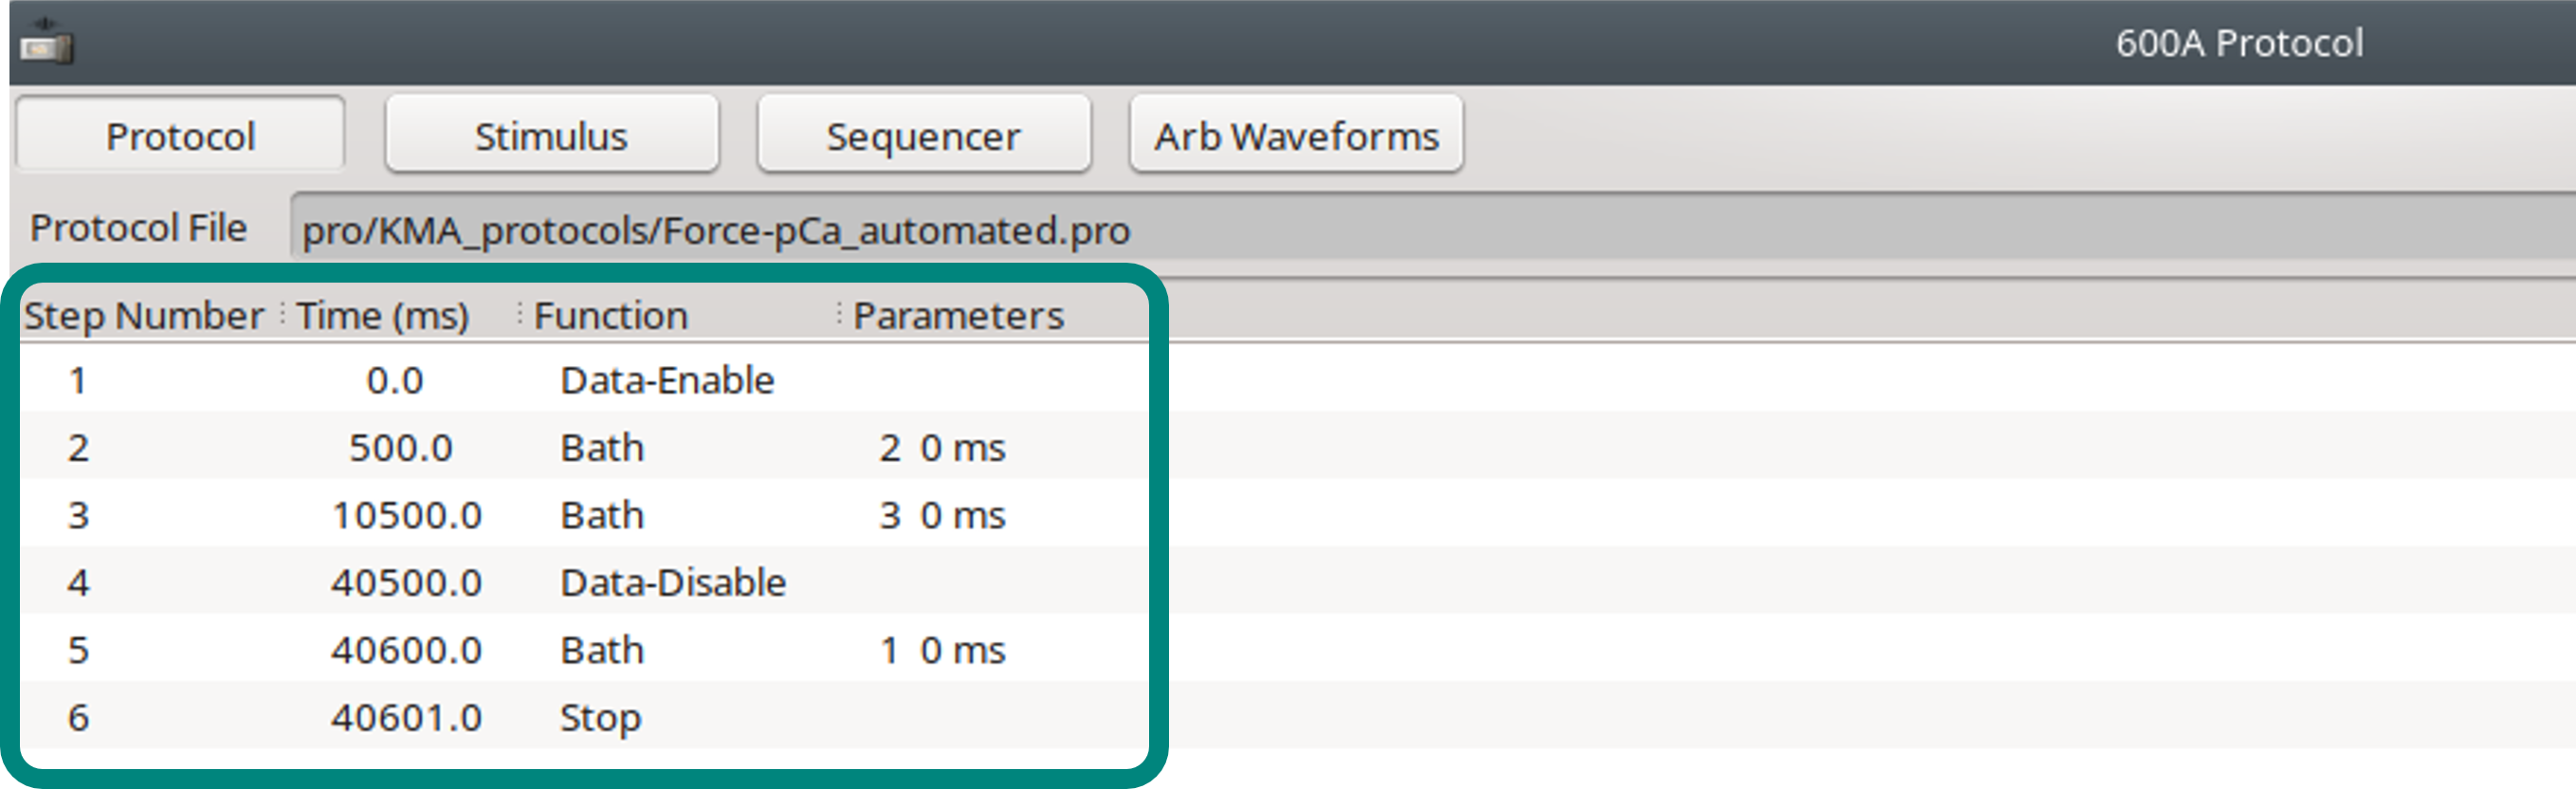Viewport: 2576px width, 789px height.
Task: Select the Bath step at 500.0 ms
Action: point(601,448)
